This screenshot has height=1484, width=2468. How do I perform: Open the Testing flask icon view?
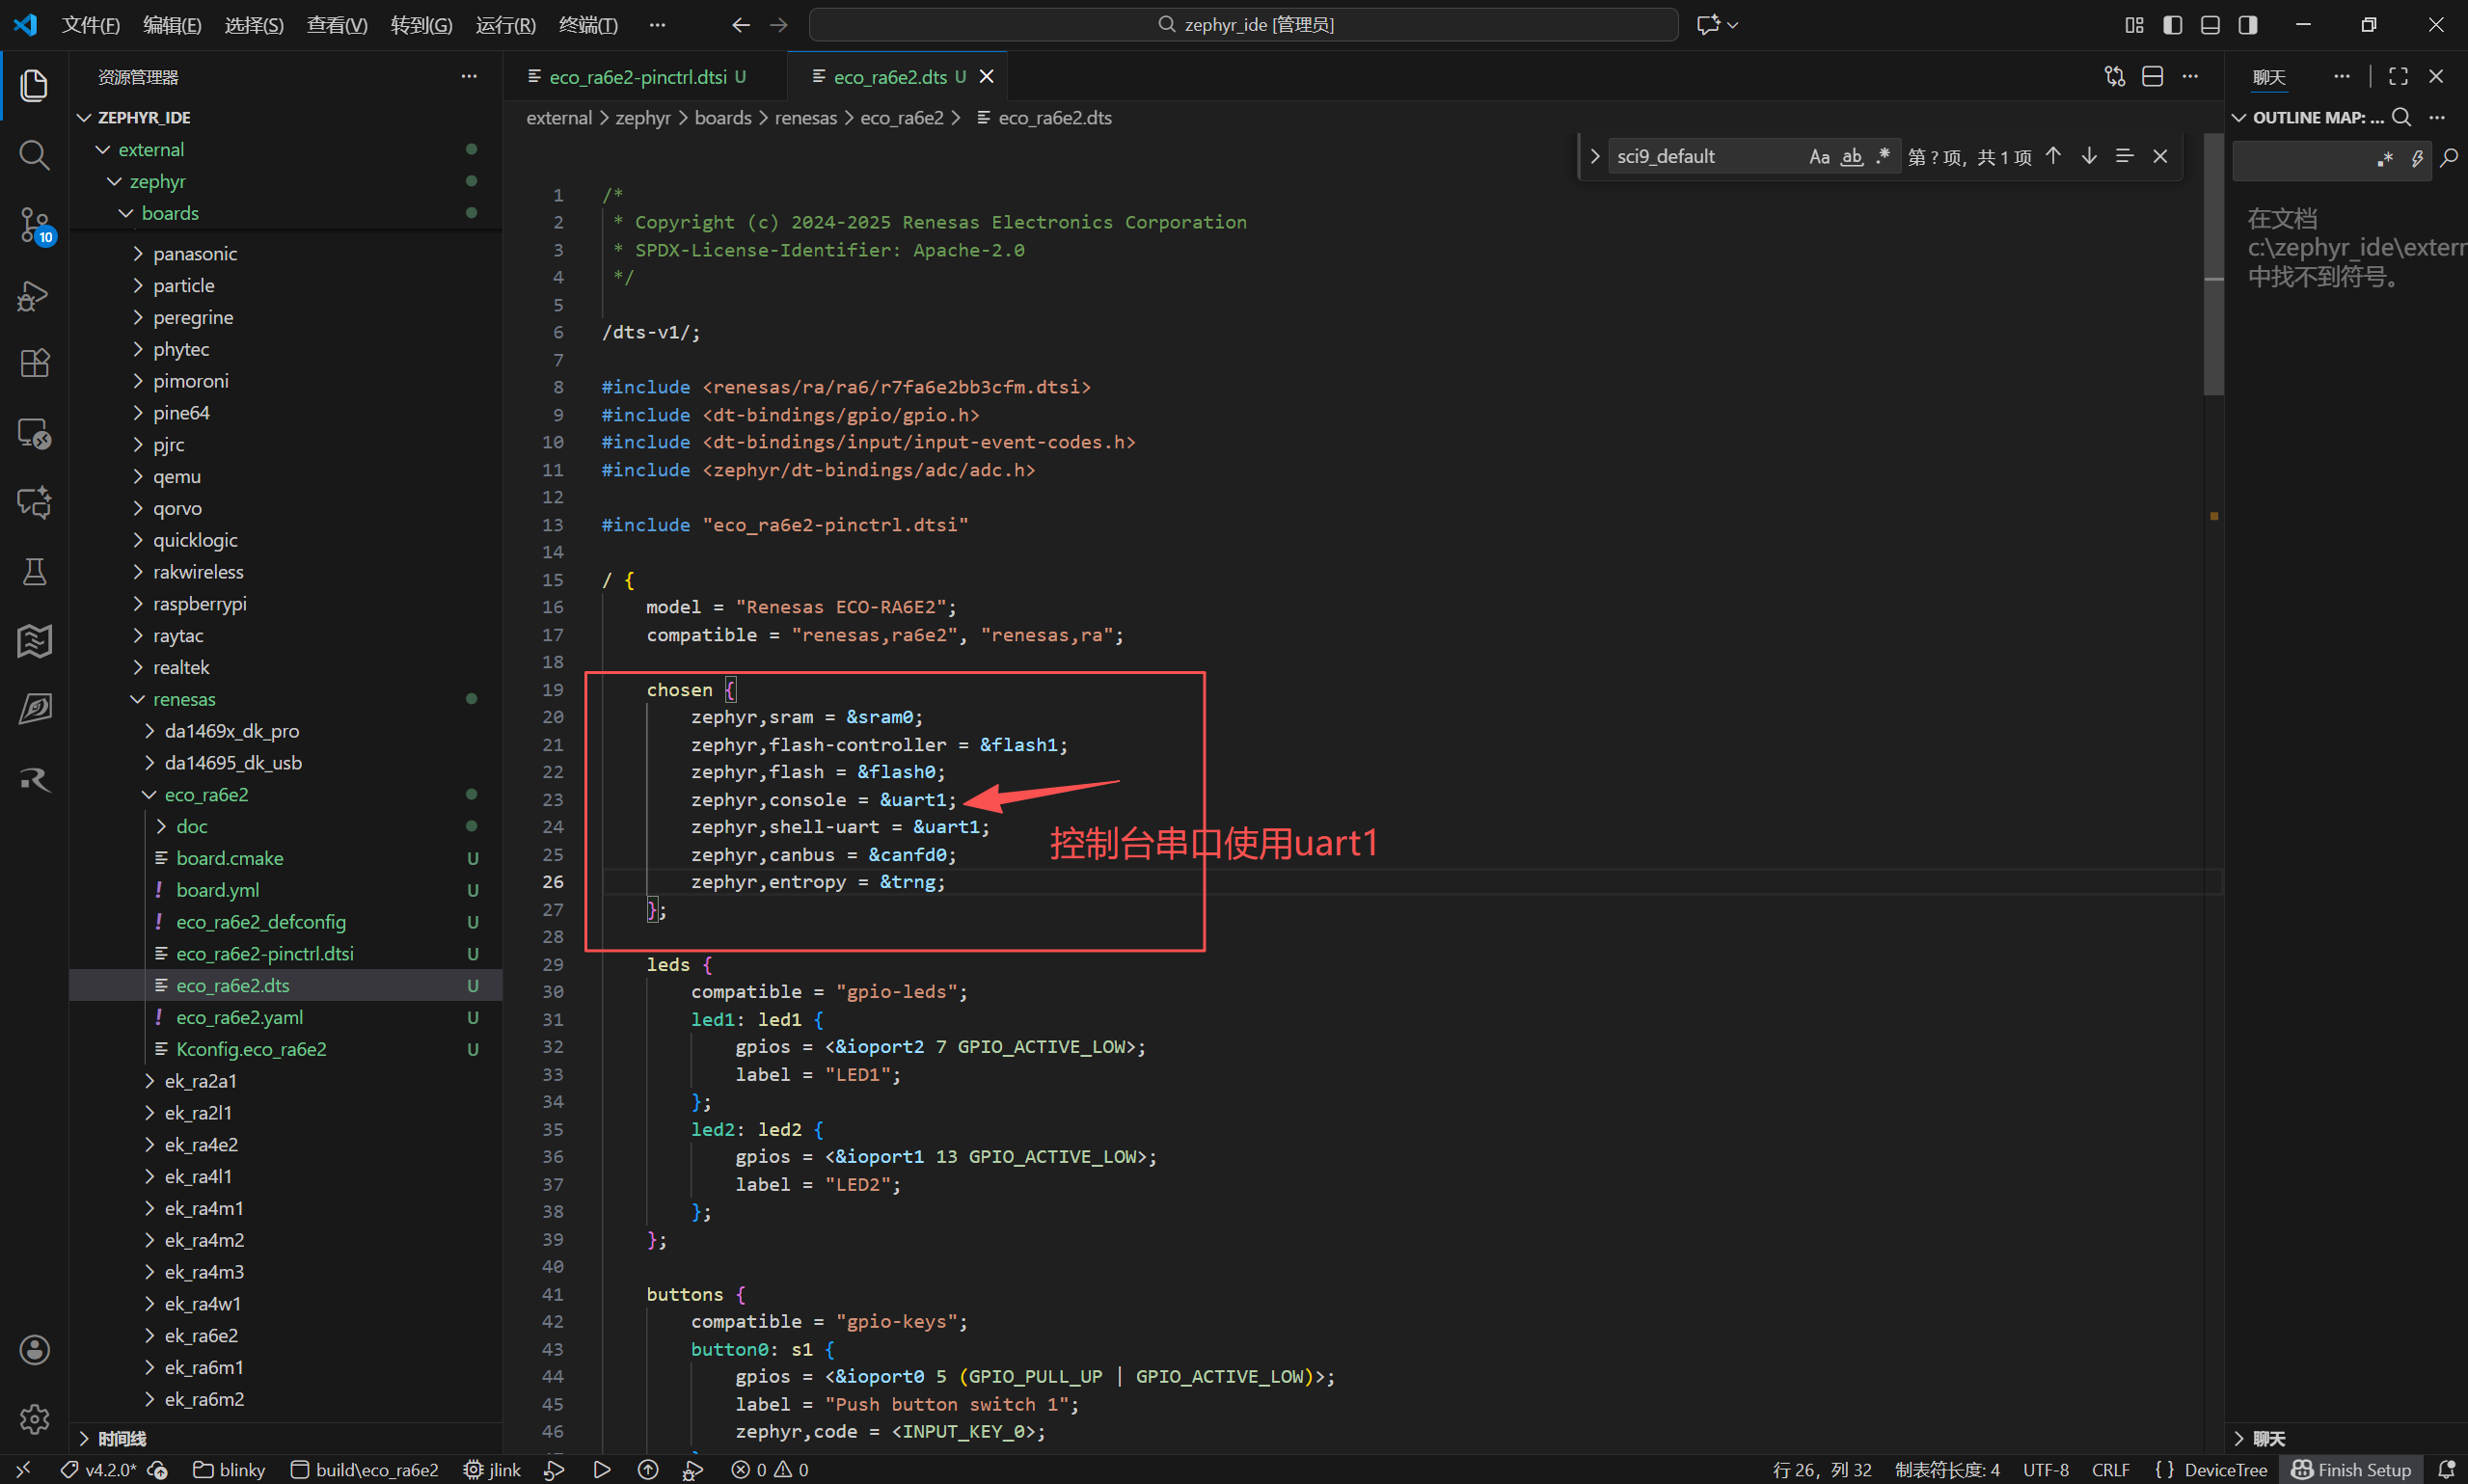click(34, 571)
